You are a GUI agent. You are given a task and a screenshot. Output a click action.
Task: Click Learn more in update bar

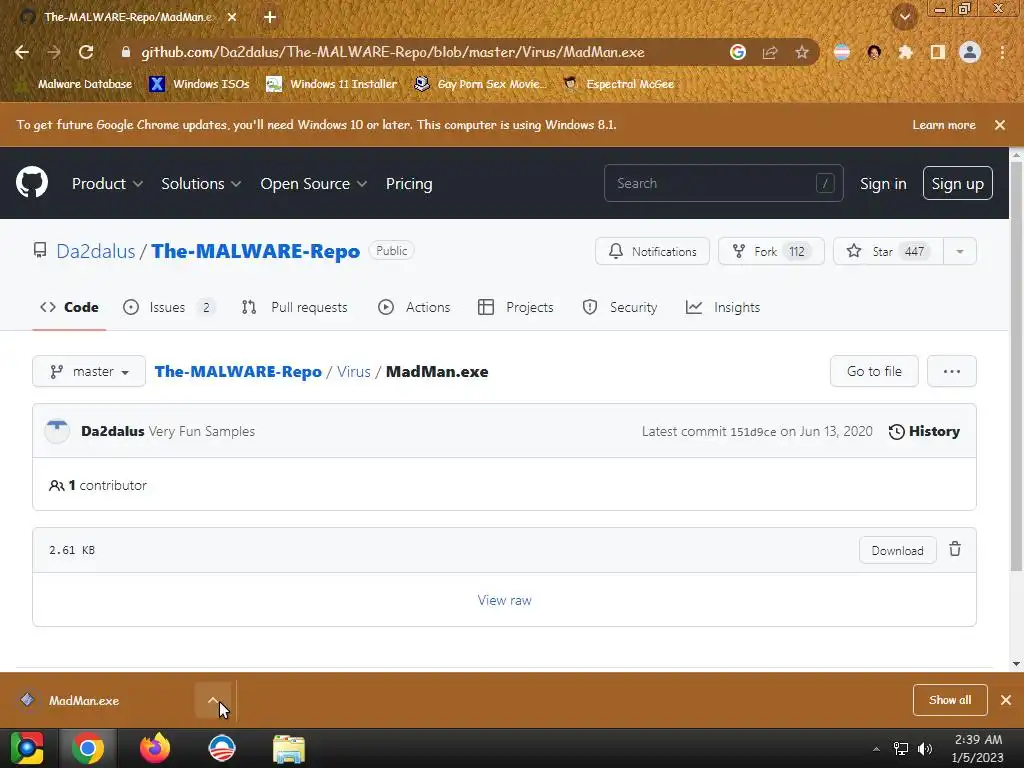tap(944, 125)
